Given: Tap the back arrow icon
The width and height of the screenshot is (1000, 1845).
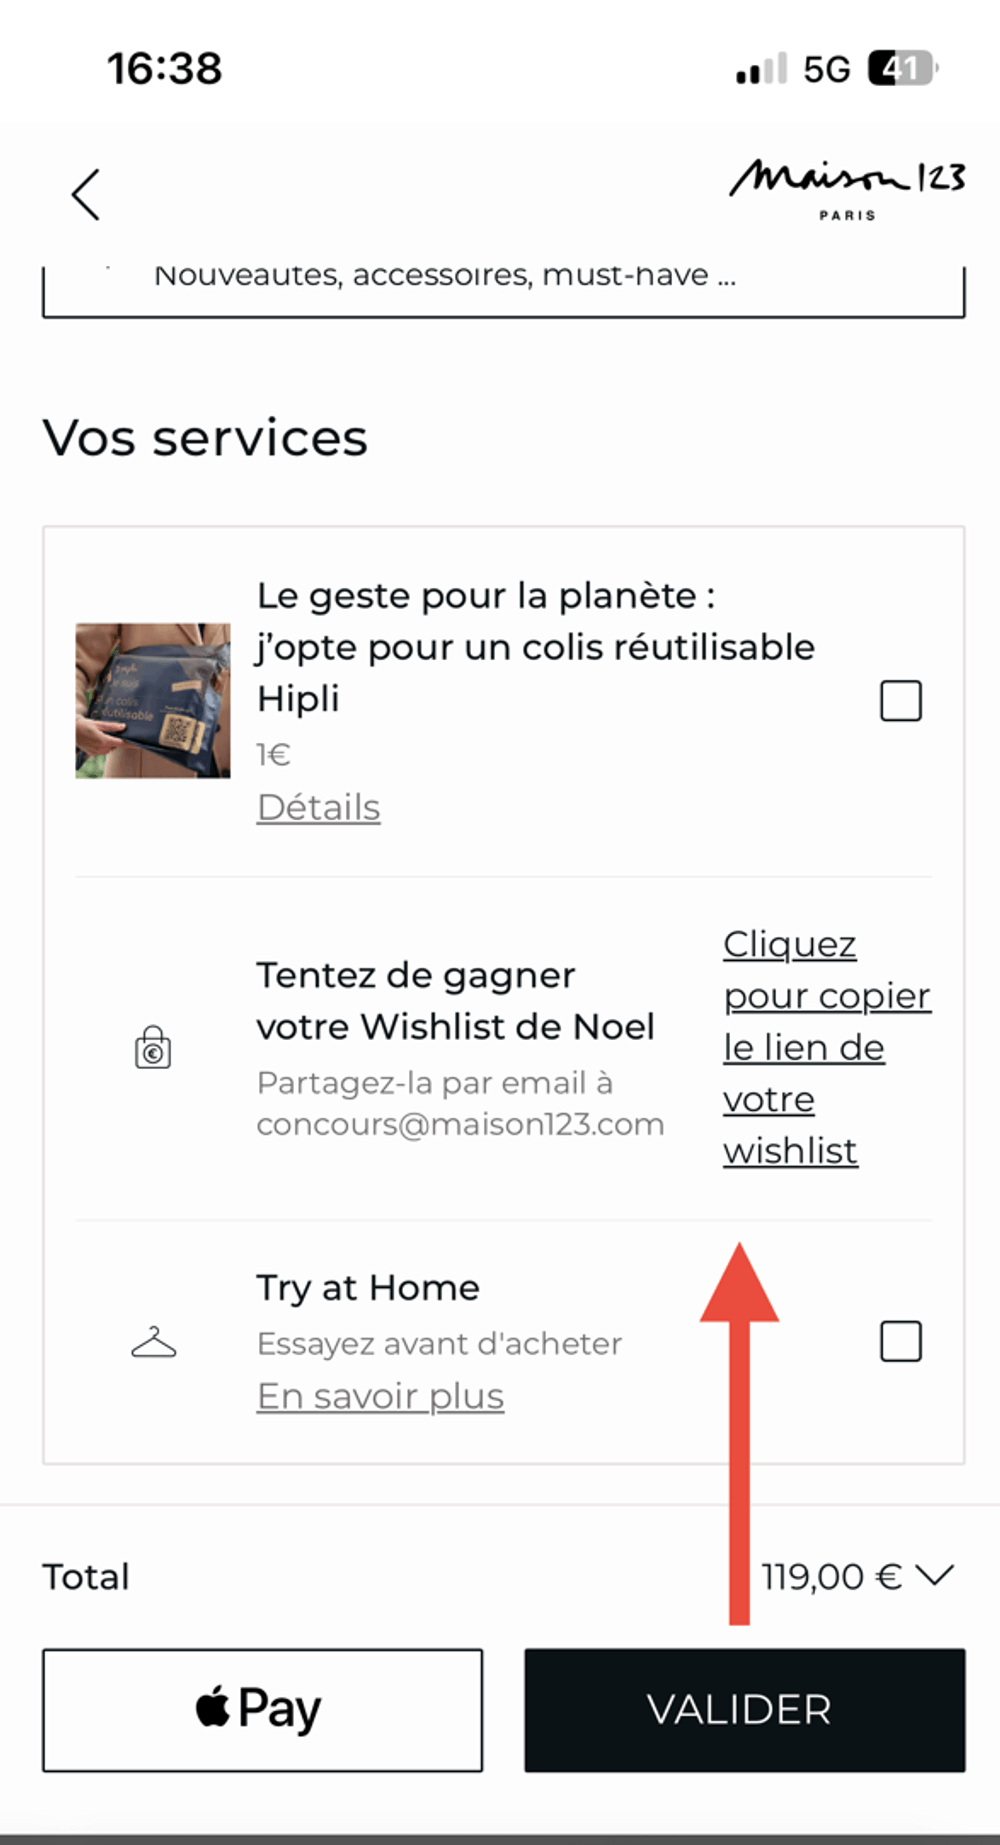Looking at the screenshot, I should coord(87,194).
